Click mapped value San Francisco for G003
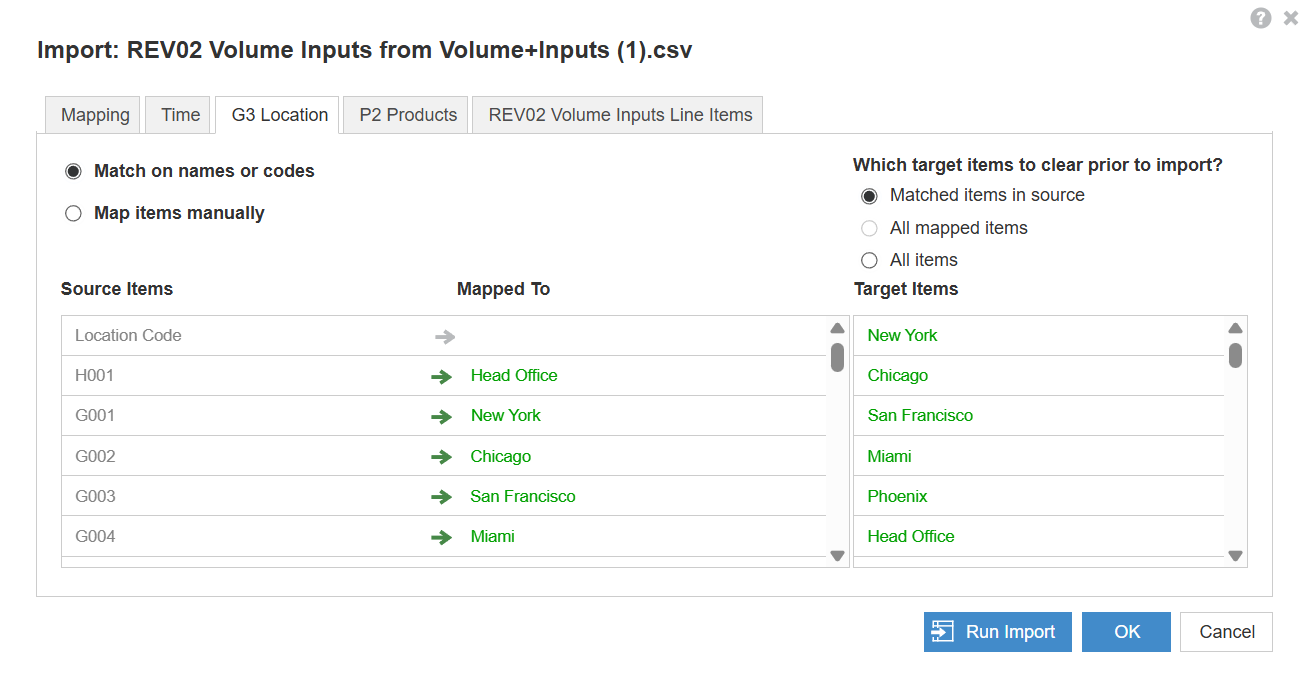Screen dimensions: 1306x693 pos(523,497)
